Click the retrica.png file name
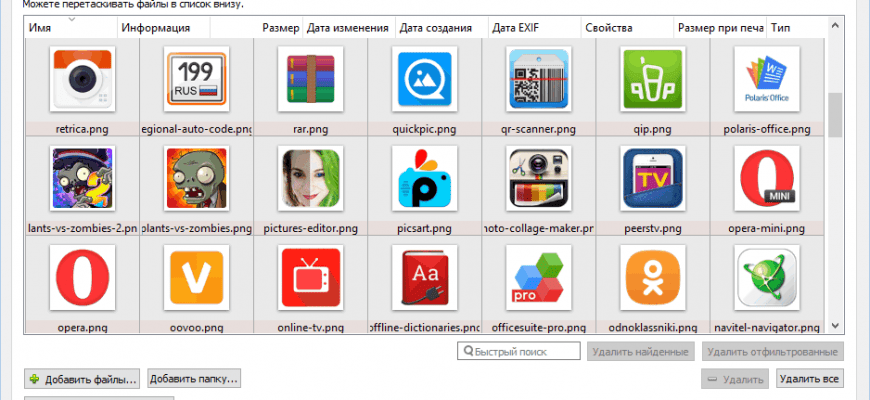Image resolution: width=870 pixels, height=400 pixels. 82,130
